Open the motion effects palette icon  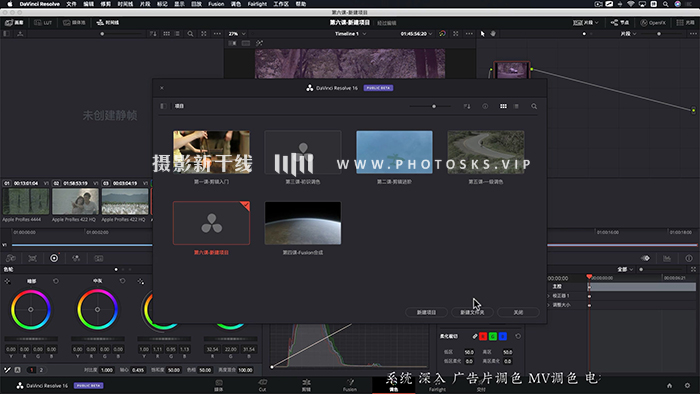pyautogui.click(x=99, y=258)
